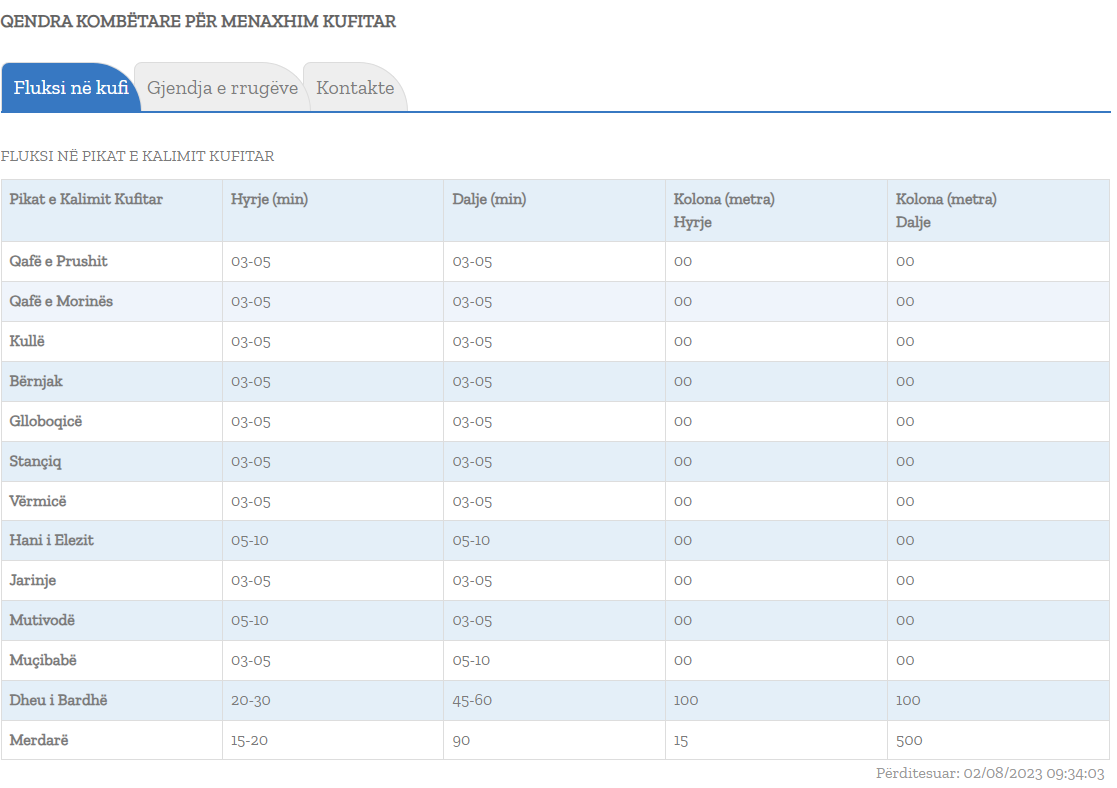Select the Qafë e Prushit row name
This screenshot has width=1117, height=788.
coord(58,261)
